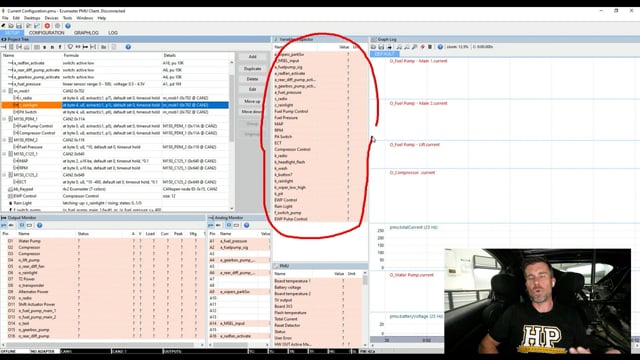This screenshot has height=360, width=640.
Task: Click the Edit button beside project tree
Action: [x=253, y=89]
